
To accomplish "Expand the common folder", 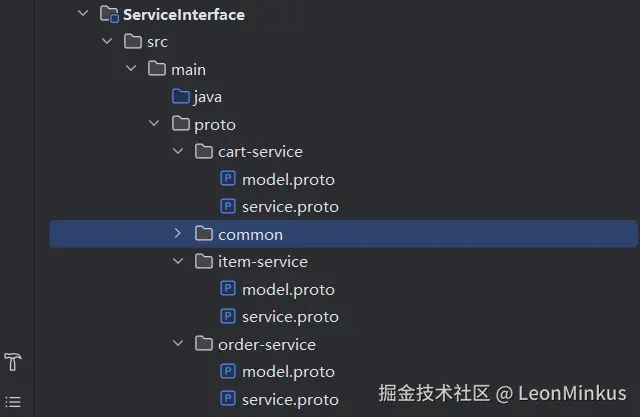I will tap(178, 234).
